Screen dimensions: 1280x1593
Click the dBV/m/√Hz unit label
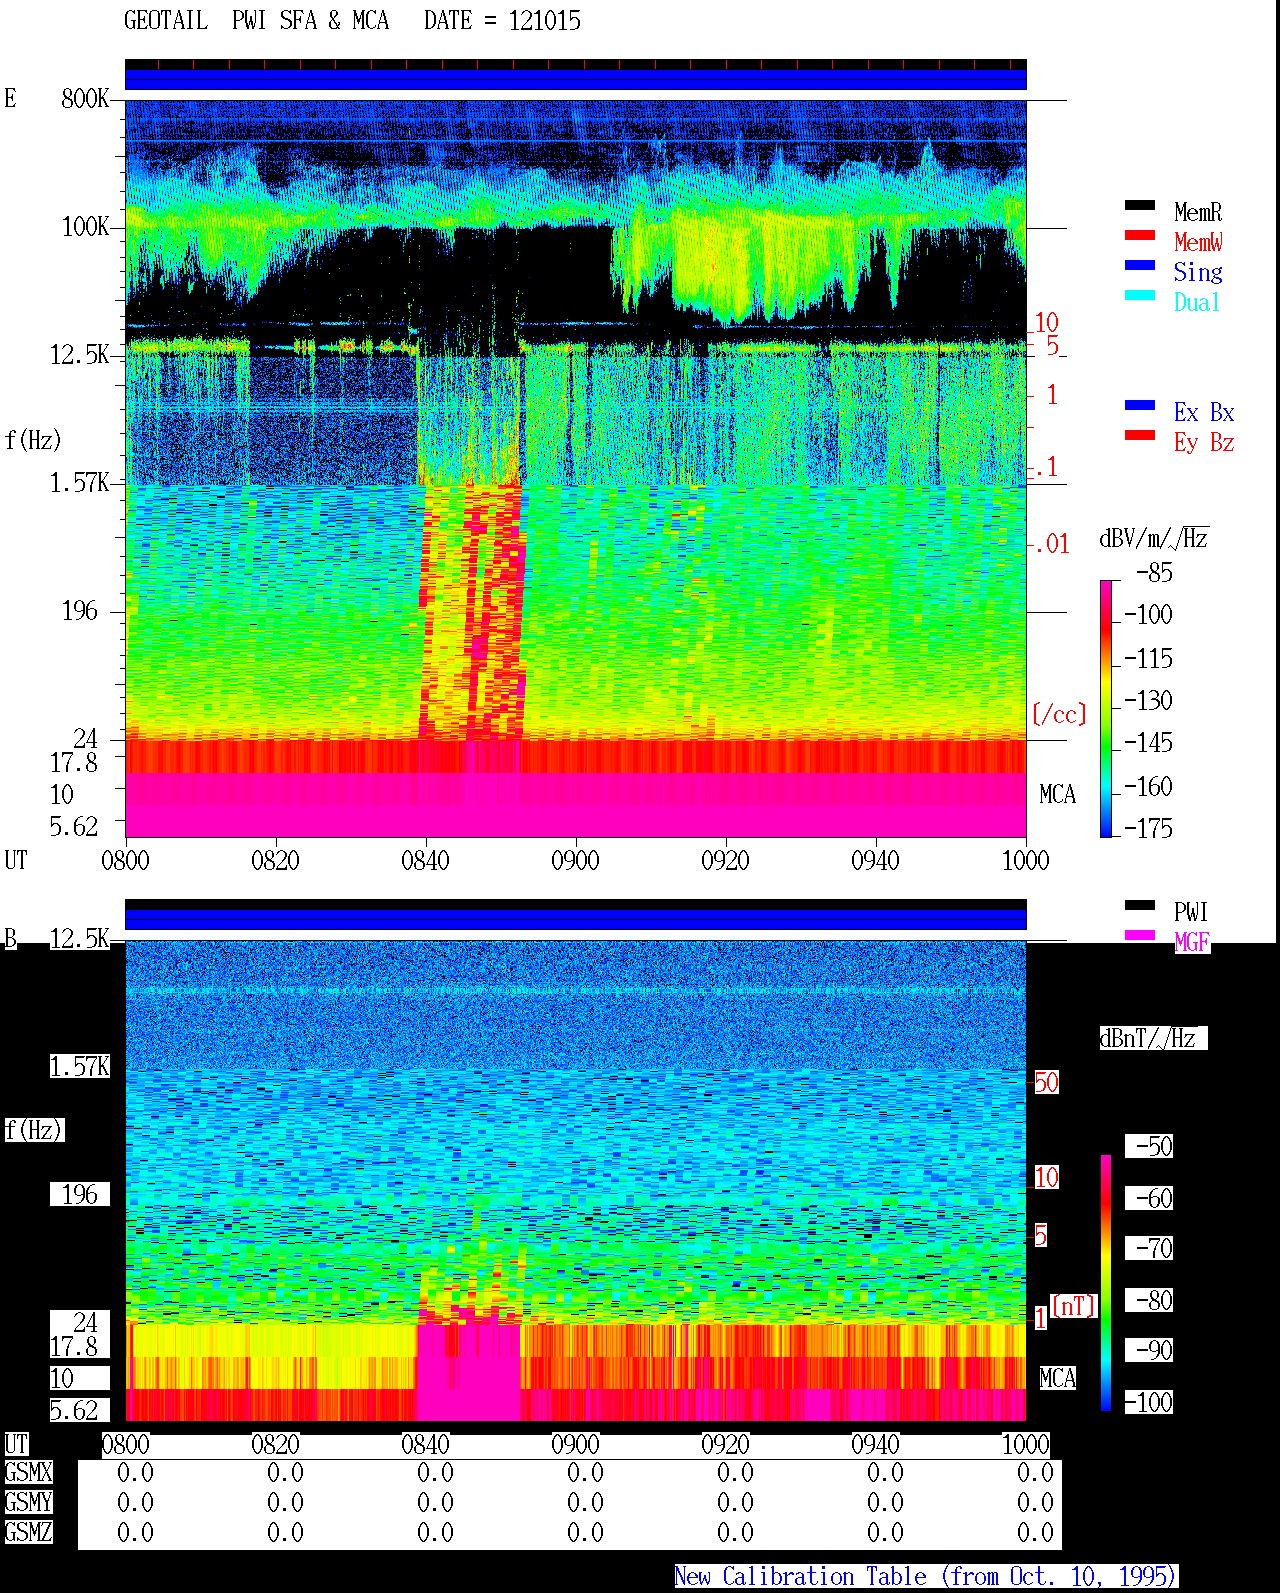coord(1154,538)
